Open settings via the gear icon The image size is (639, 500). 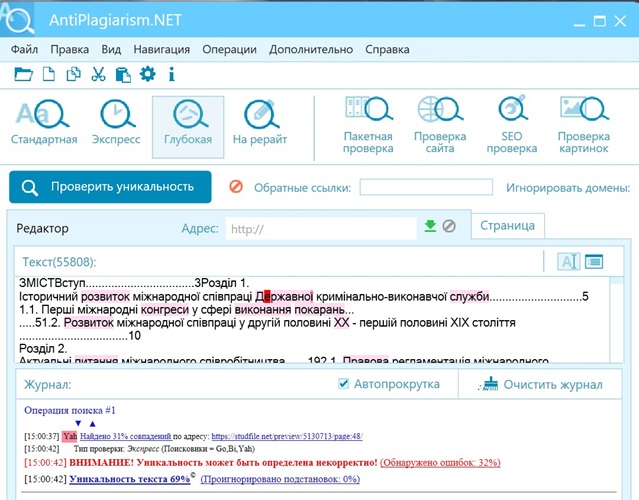148,74
